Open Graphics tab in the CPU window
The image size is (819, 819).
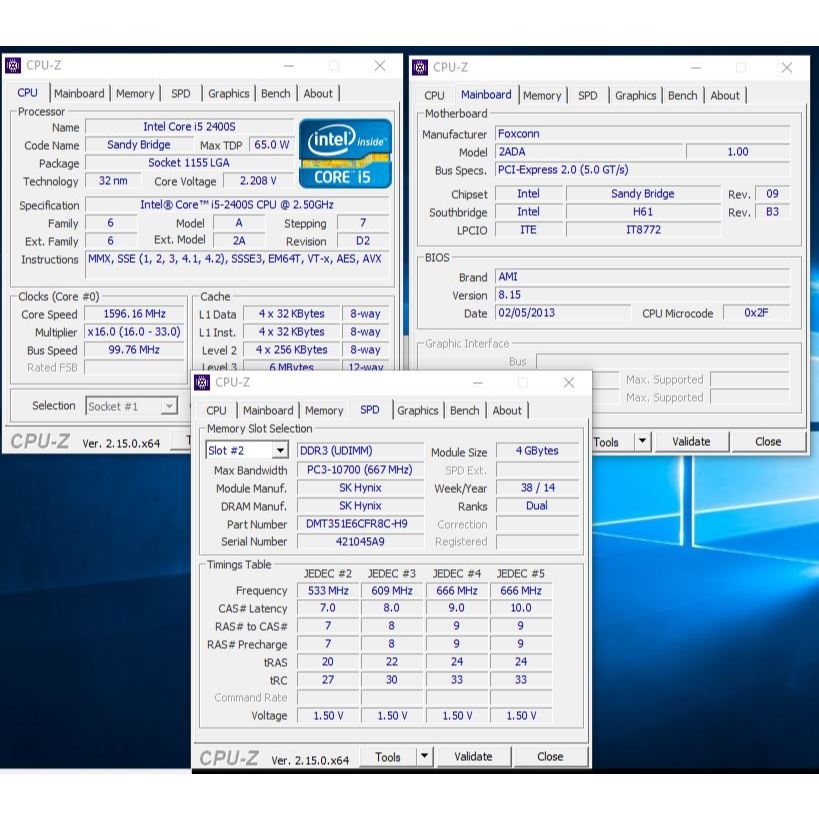click(x=228, y=93)
